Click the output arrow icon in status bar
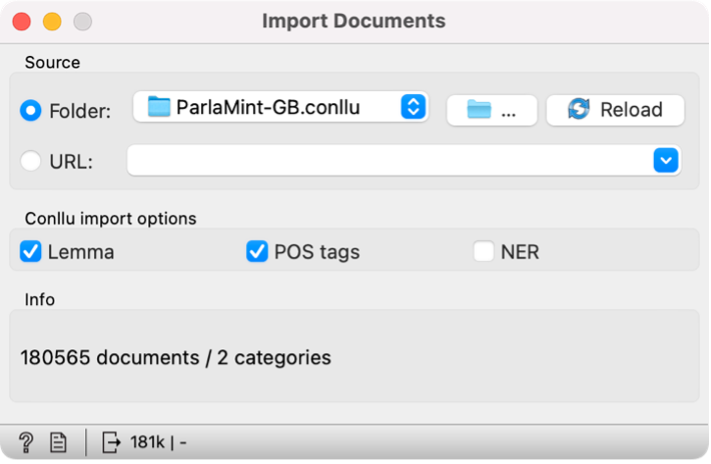The height and width of the screenshot is (464, 711). [x=110, y=441]
